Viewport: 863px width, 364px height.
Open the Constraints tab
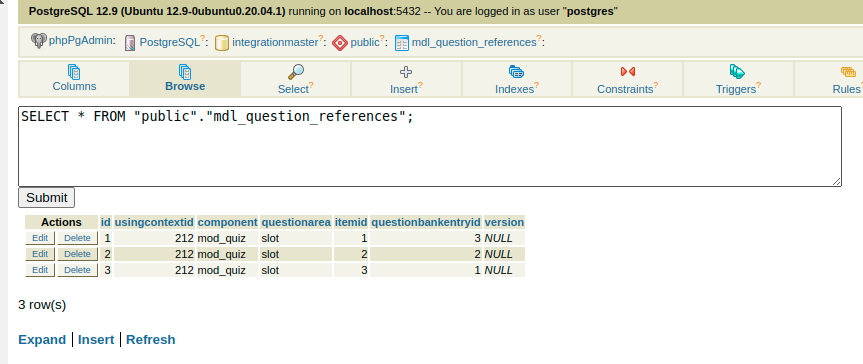pyautogui.click(x=627, y=79)
